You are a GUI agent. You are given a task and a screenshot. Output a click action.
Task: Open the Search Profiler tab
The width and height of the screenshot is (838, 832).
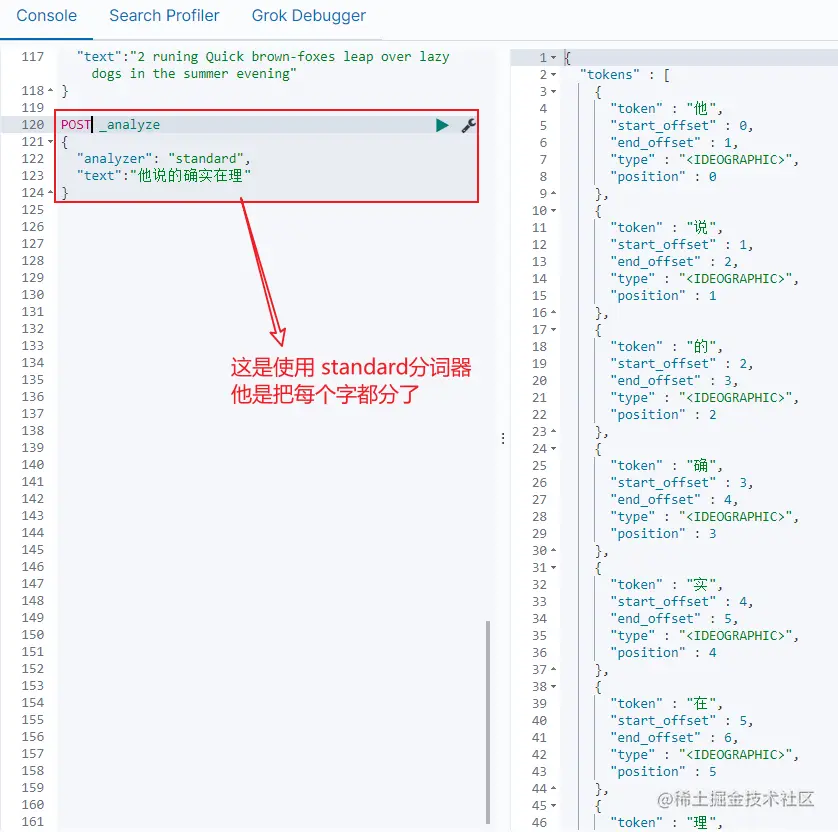pos(164,15)
